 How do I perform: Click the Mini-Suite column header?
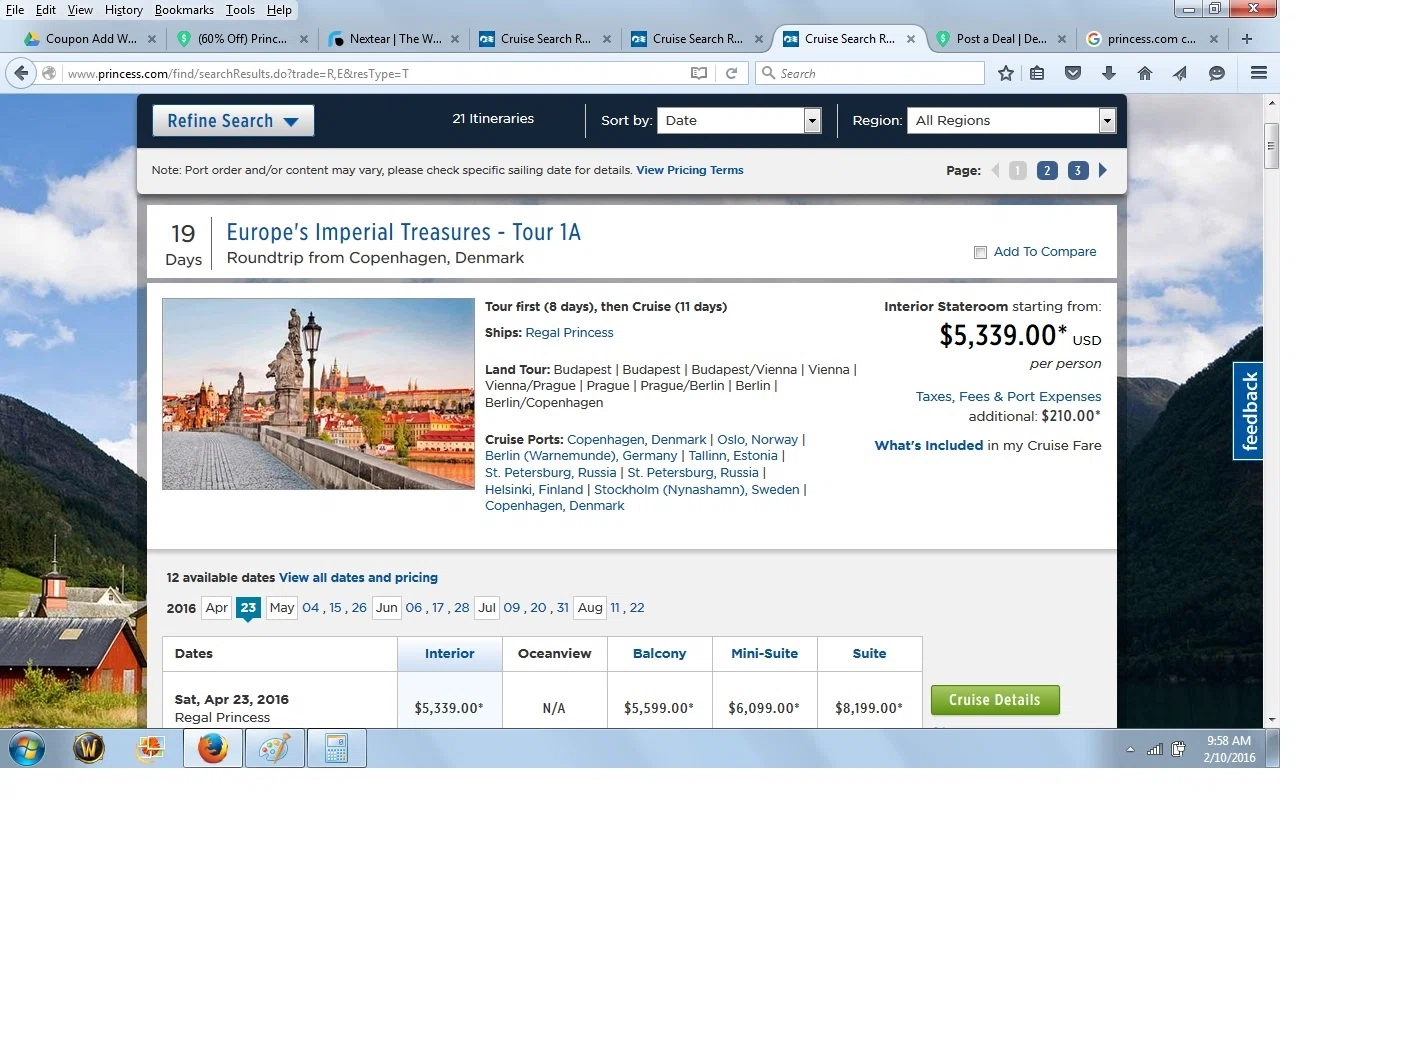[x=765, y=654]
